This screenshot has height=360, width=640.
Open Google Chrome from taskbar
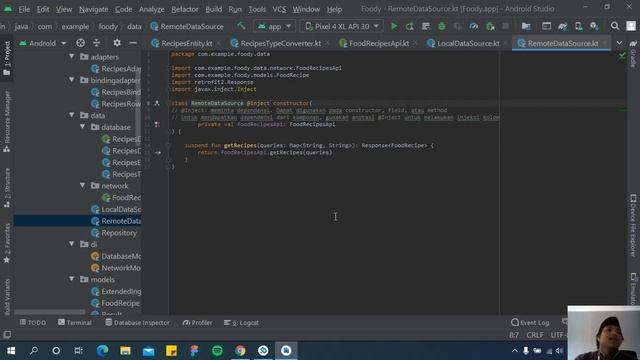240,350
